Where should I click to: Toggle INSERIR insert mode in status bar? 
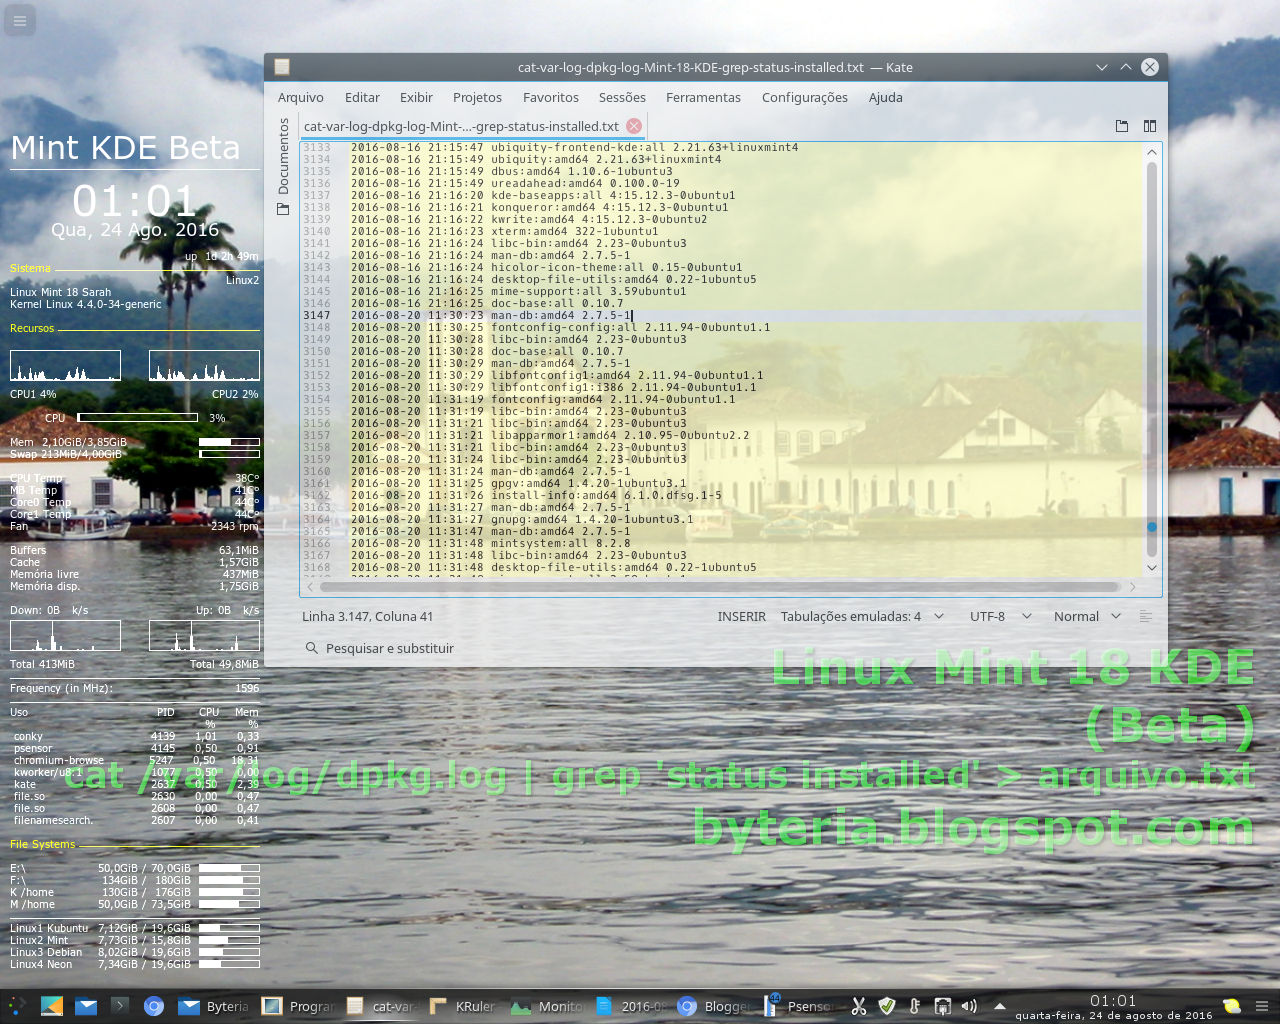[x=741, y=616]
